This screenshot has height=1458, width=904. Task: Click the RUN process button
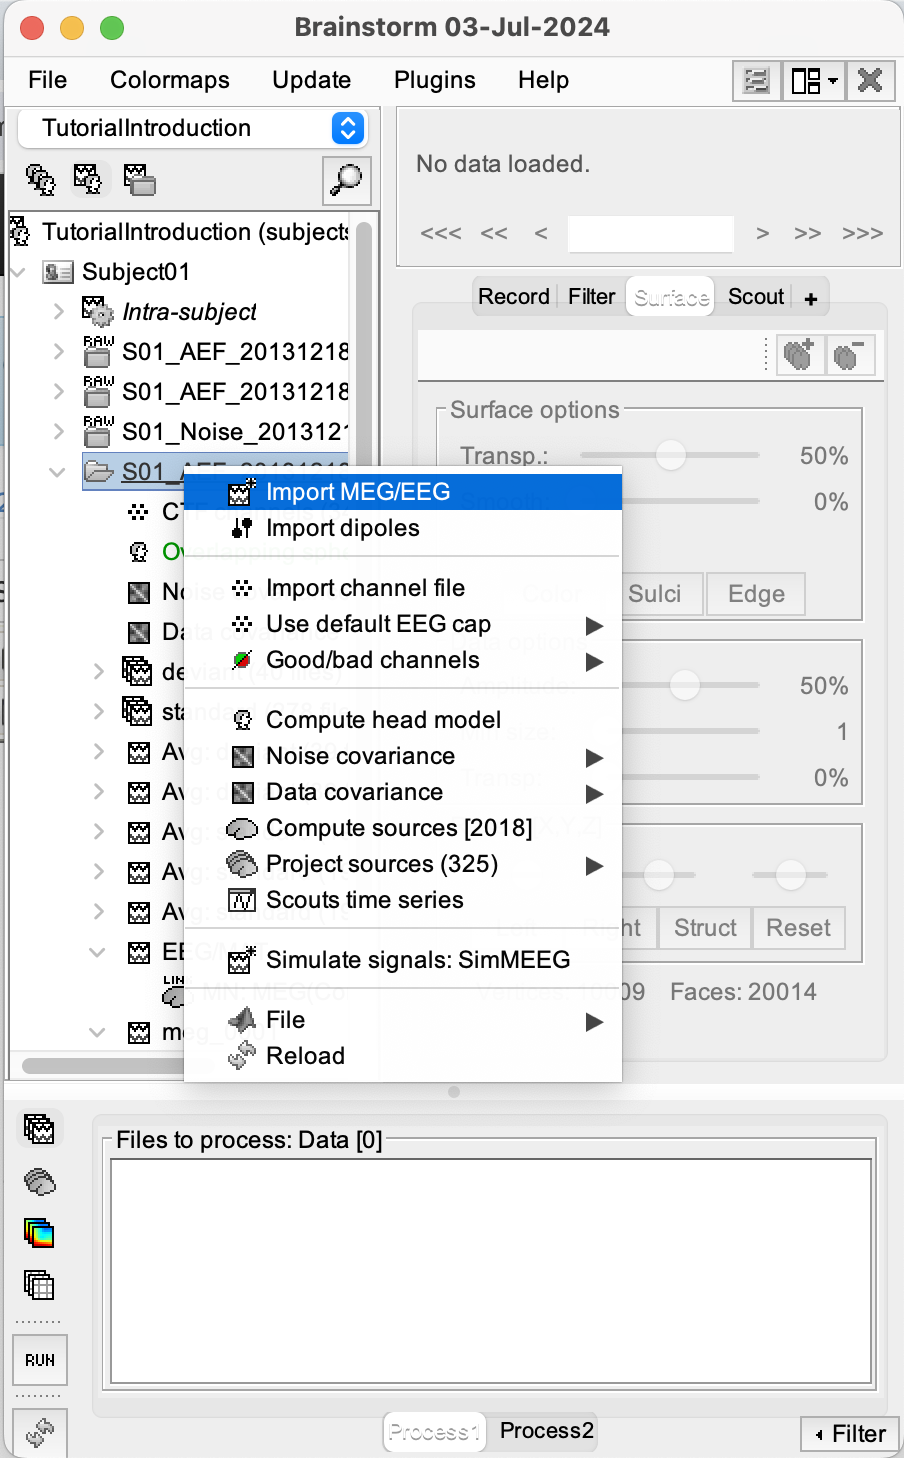pos(40,1360)
